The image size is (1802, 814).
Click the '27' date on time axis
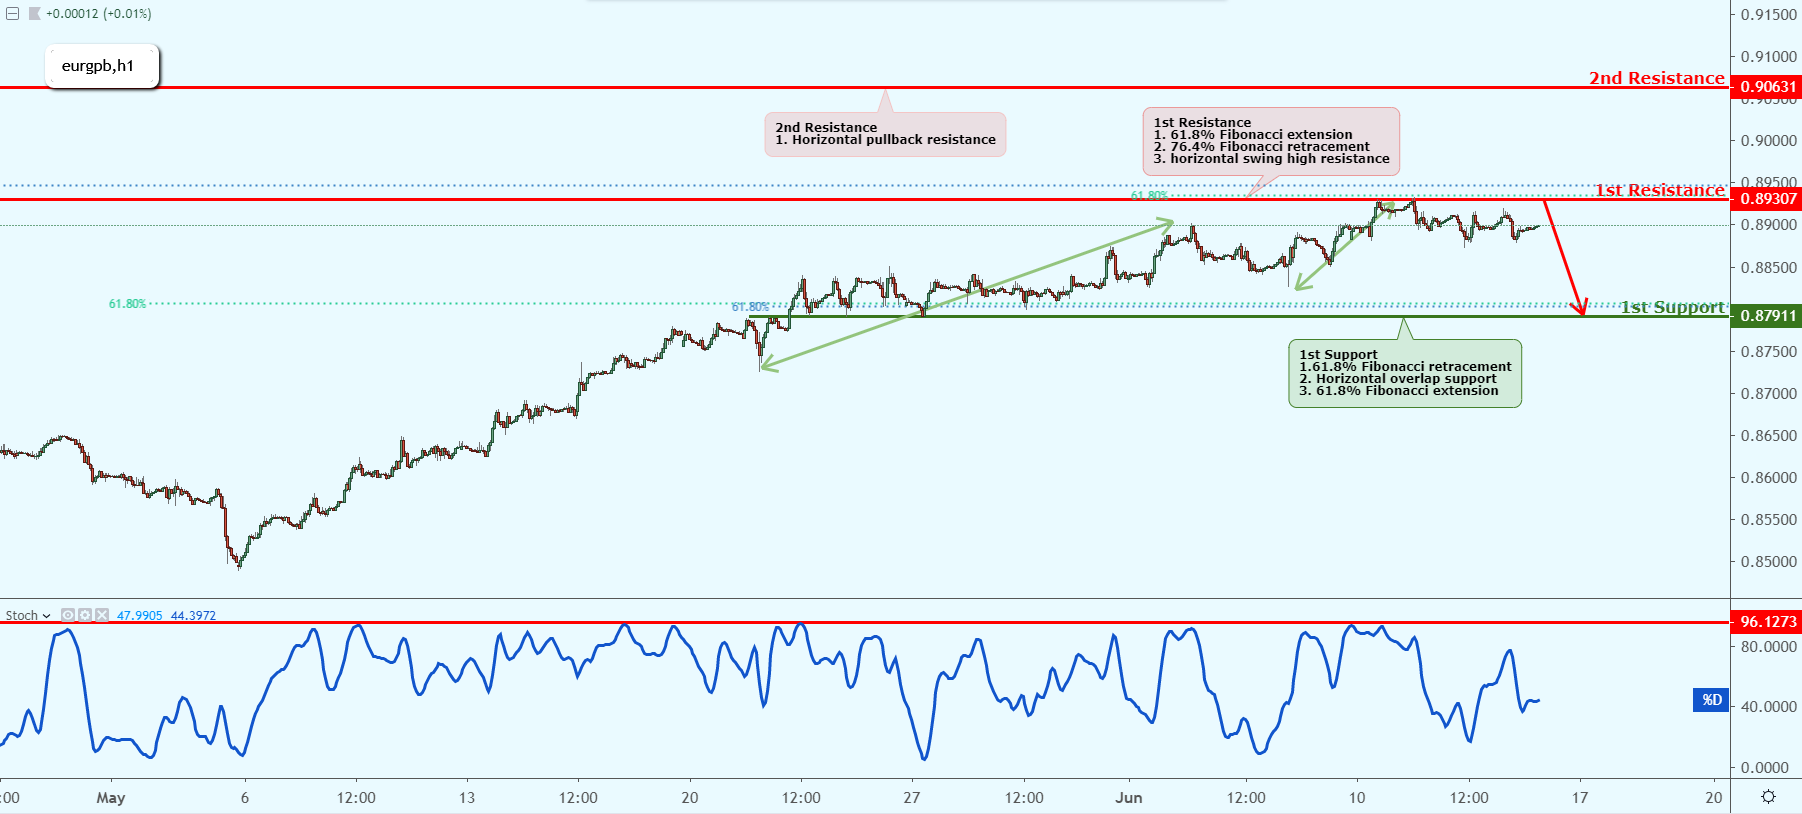click(911, 797)
